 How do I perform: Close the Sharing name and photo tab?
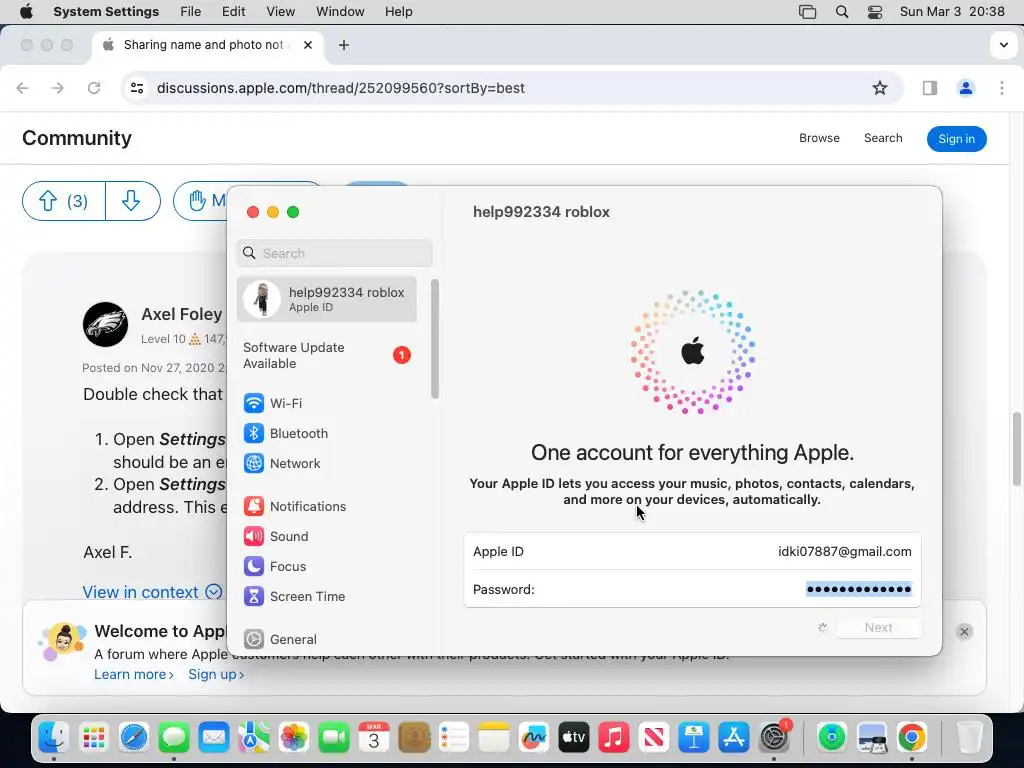click(308, 45)
